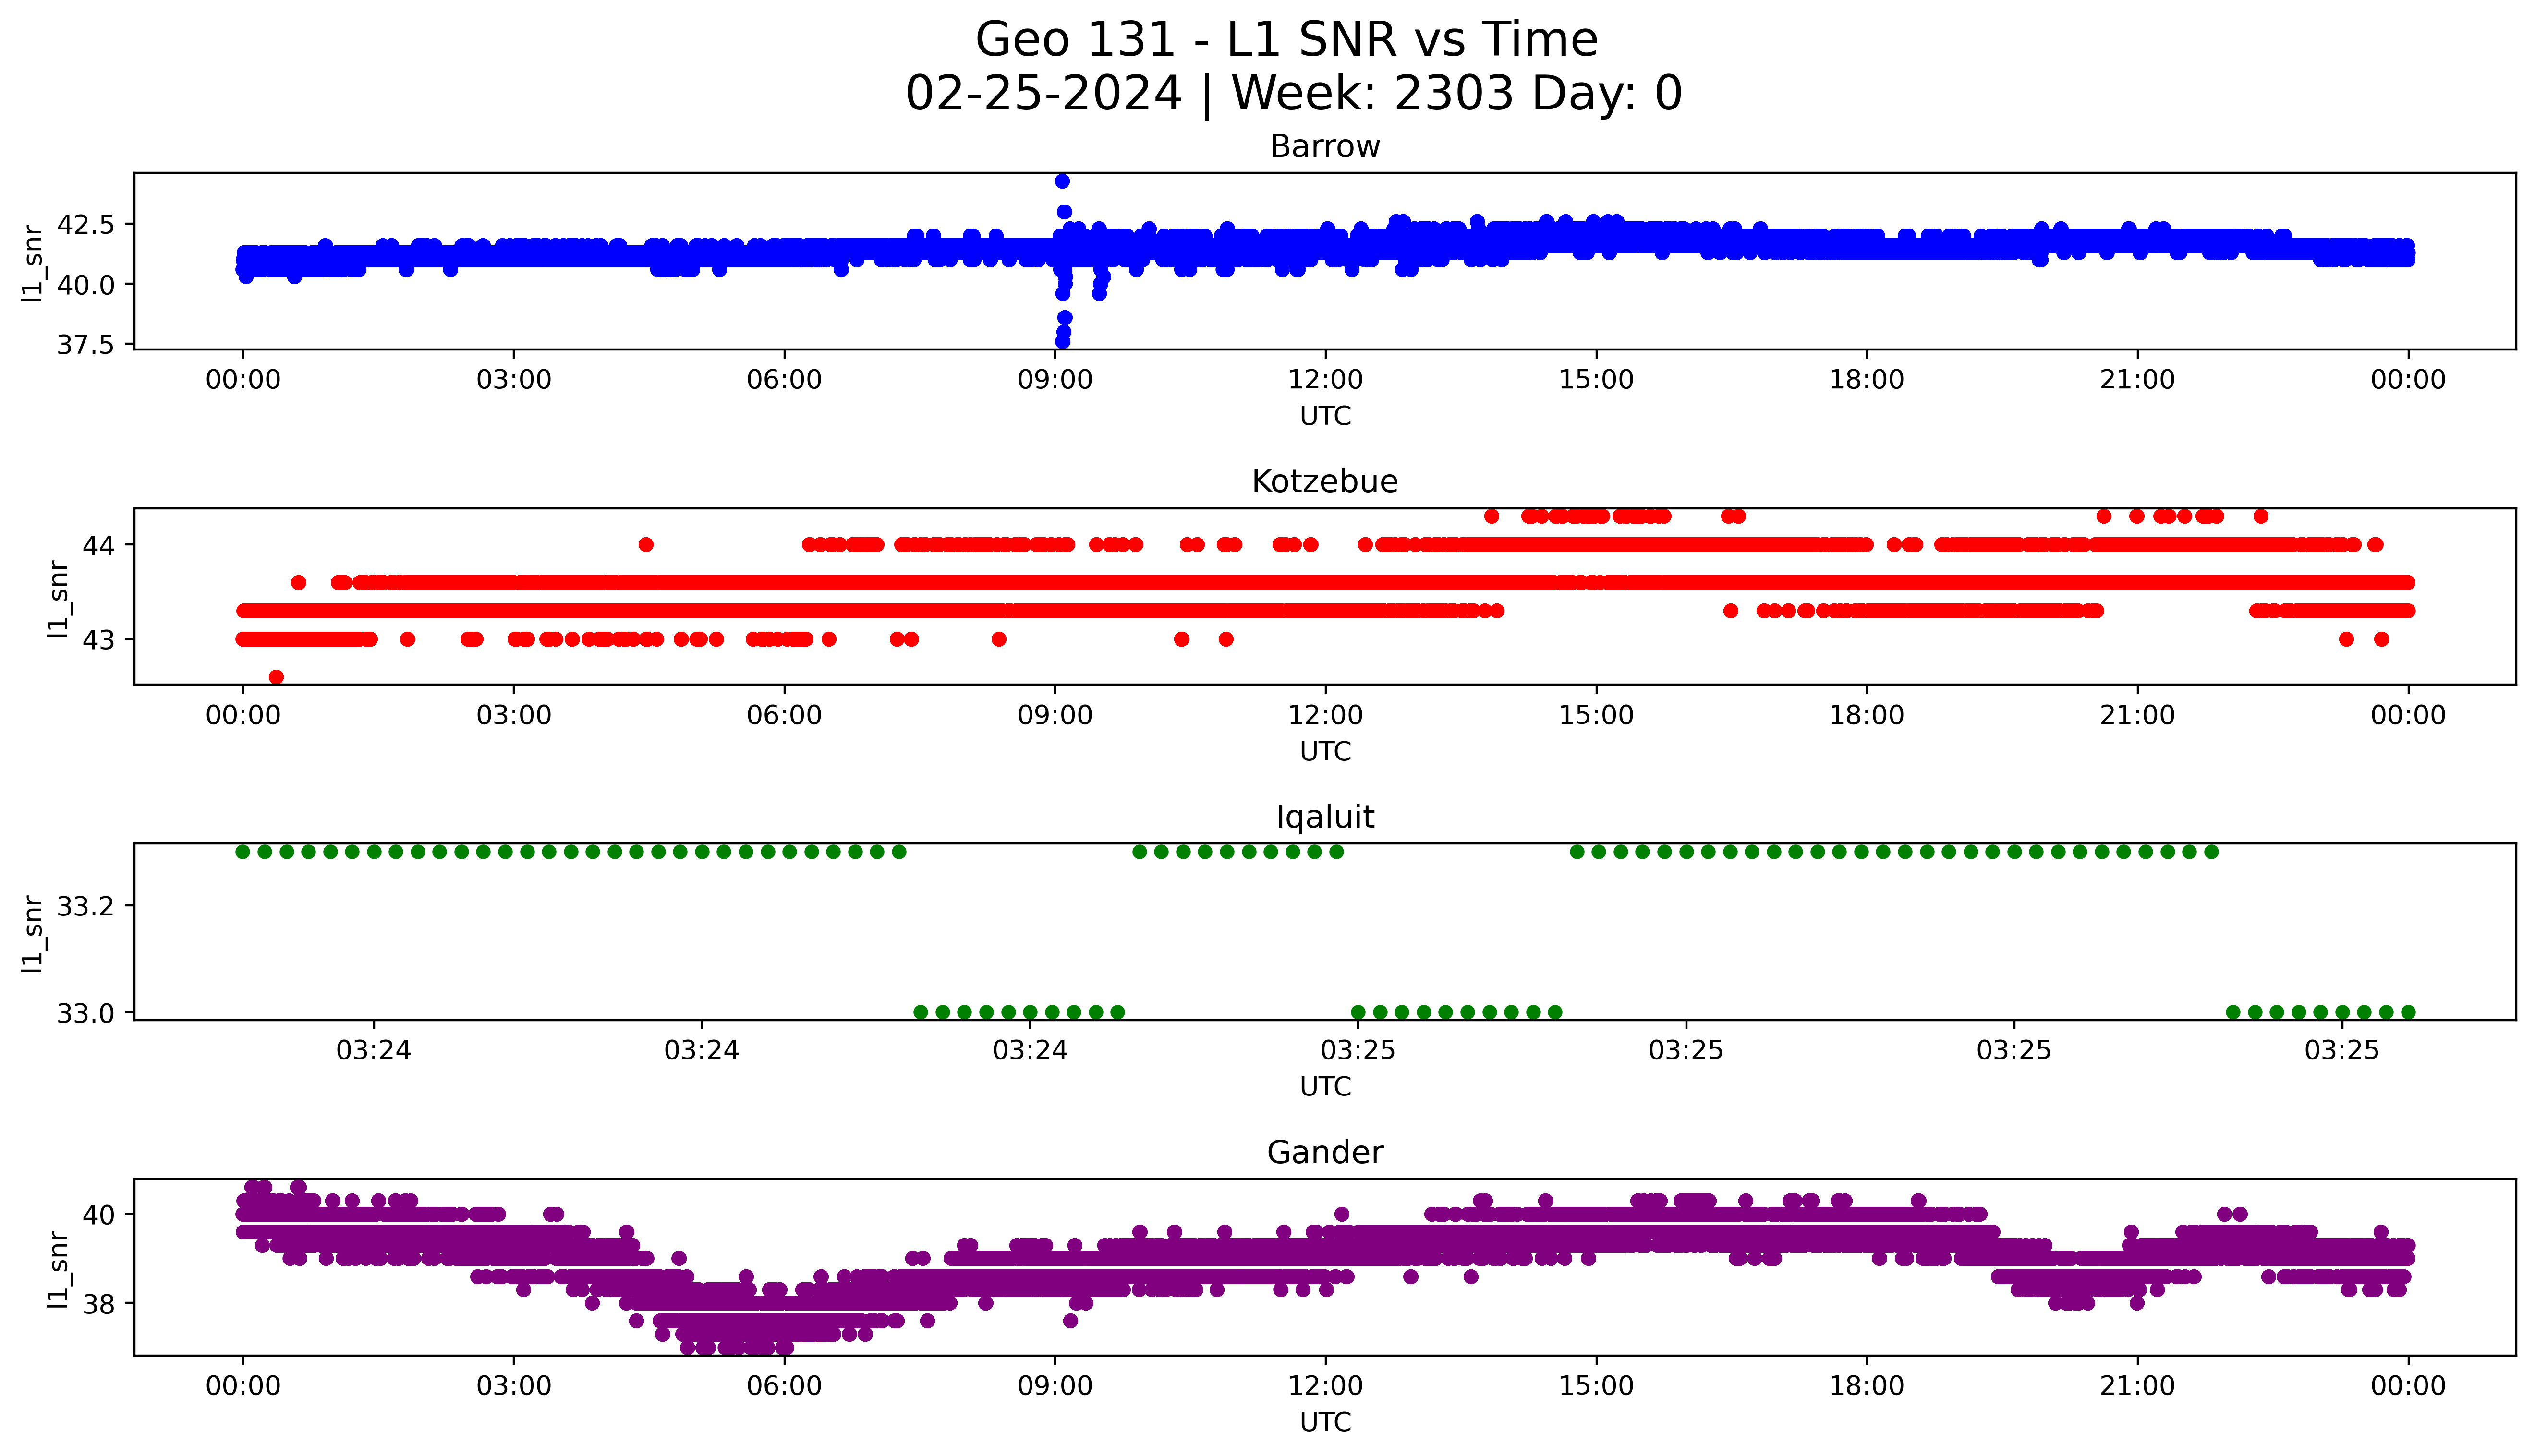Click the 21:00 tick label on Barrow plot
Screen dimensions: 2535x1456
(2138, 380)
